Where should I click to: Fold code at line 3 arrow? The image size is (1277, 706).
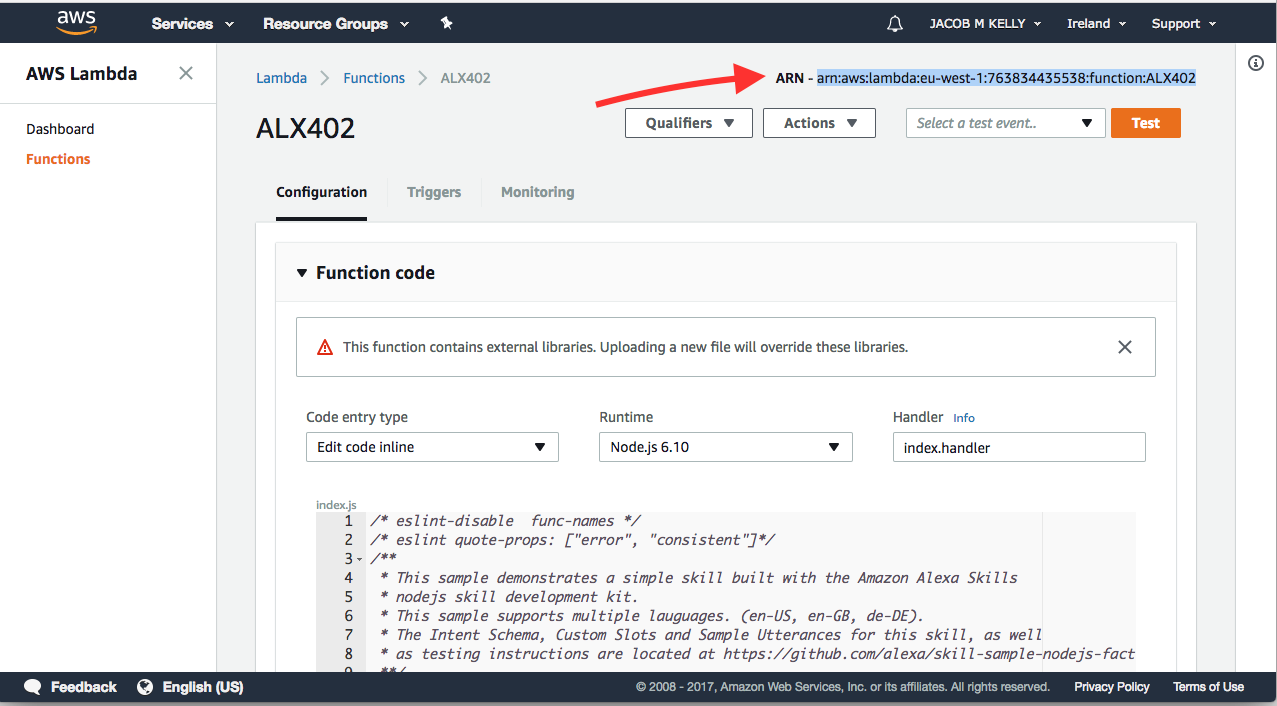pyautogui.click(x=360, y=559)
